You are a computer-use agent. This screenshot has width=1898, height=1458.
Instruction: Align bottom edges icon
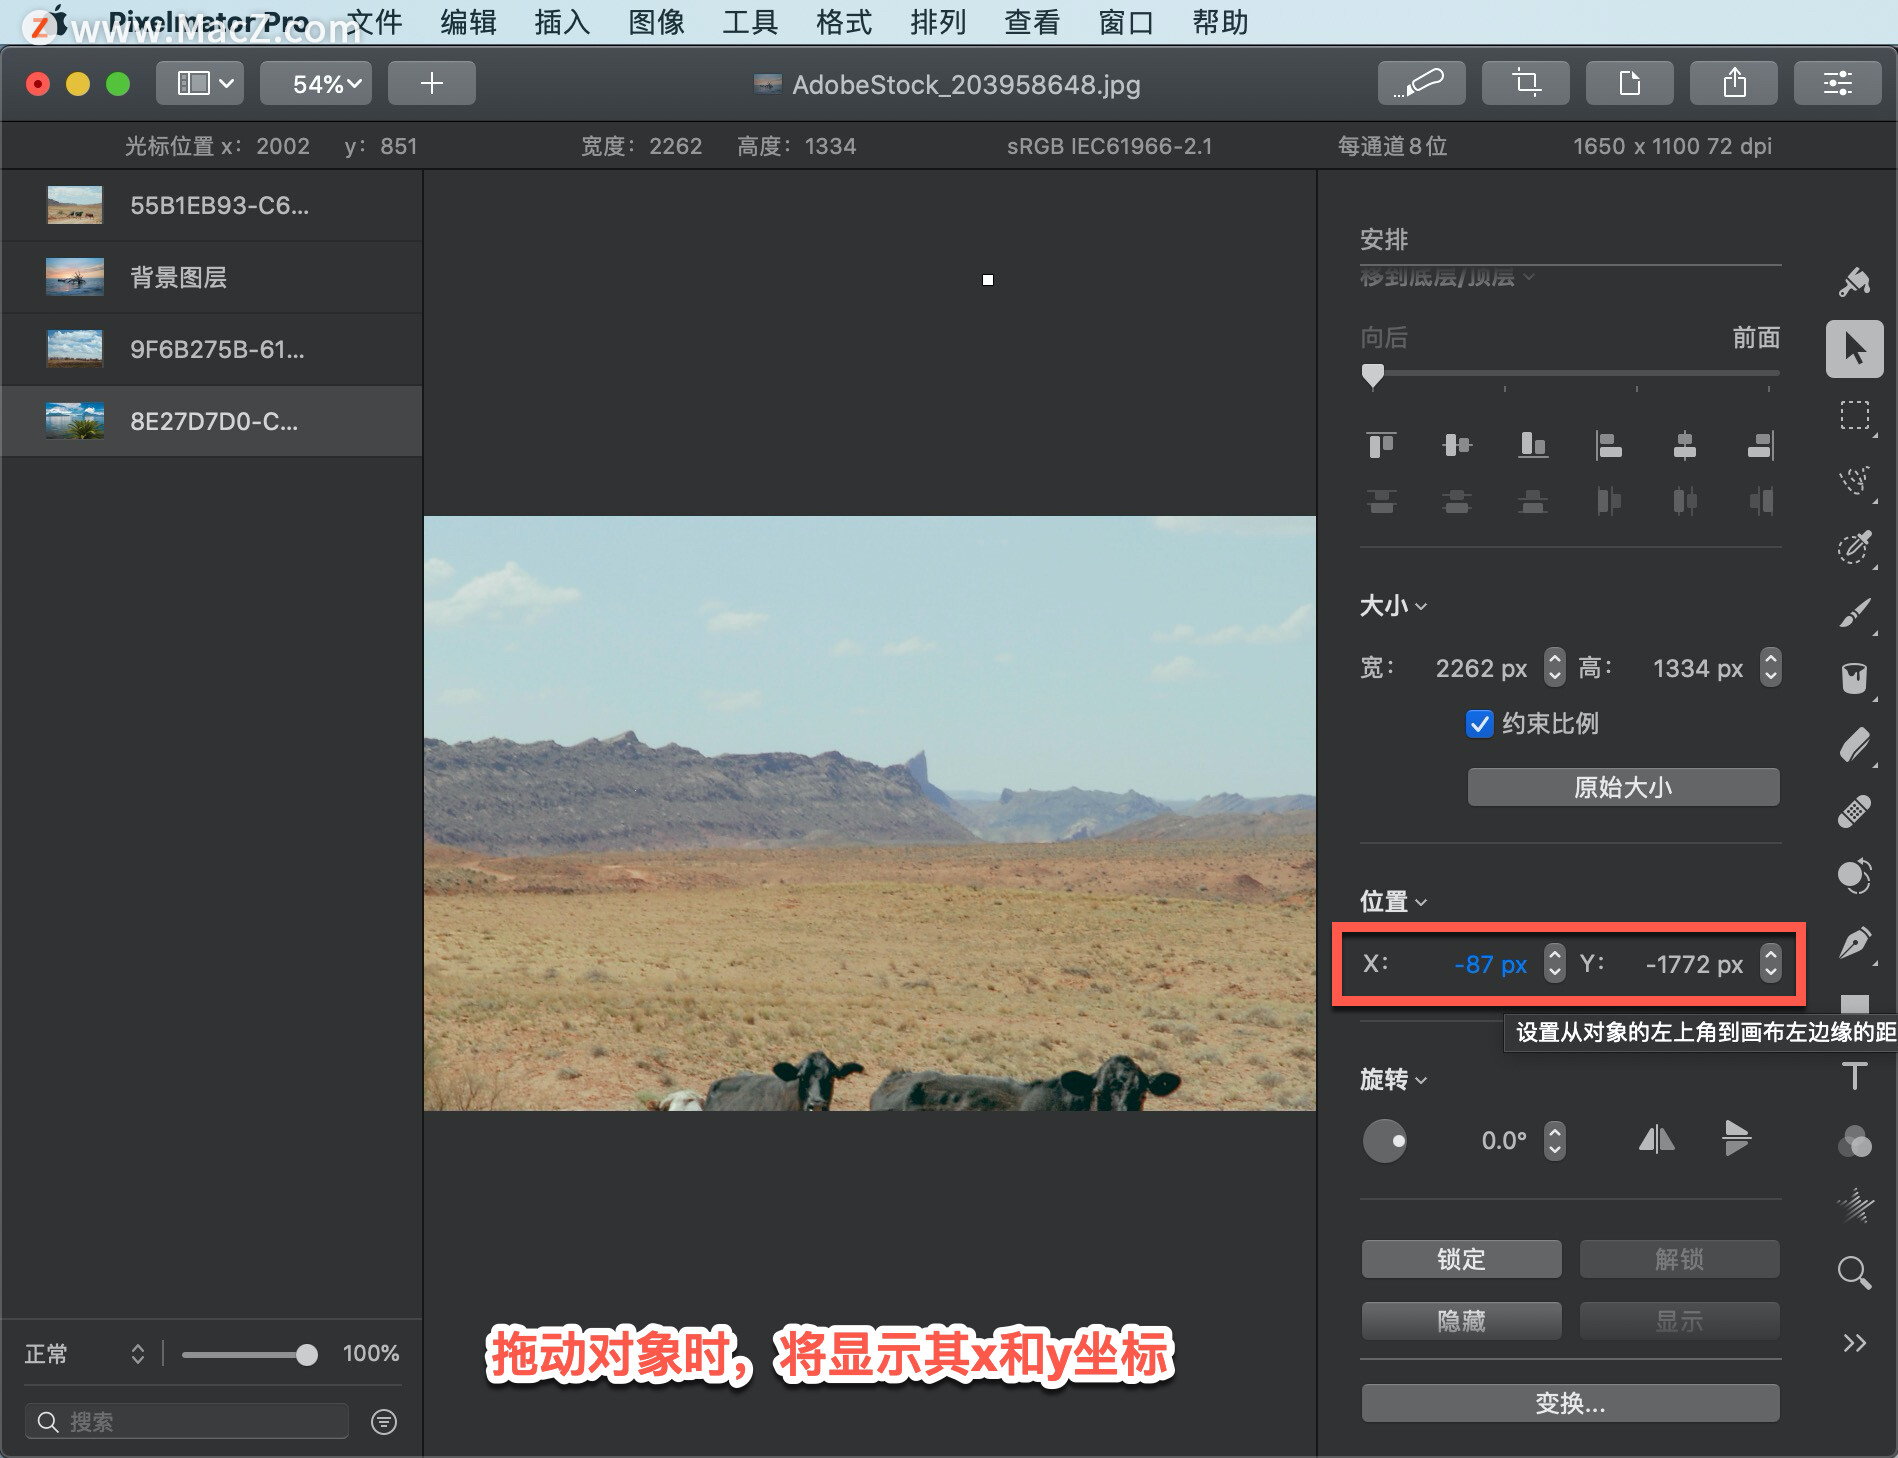(1533, 445)
